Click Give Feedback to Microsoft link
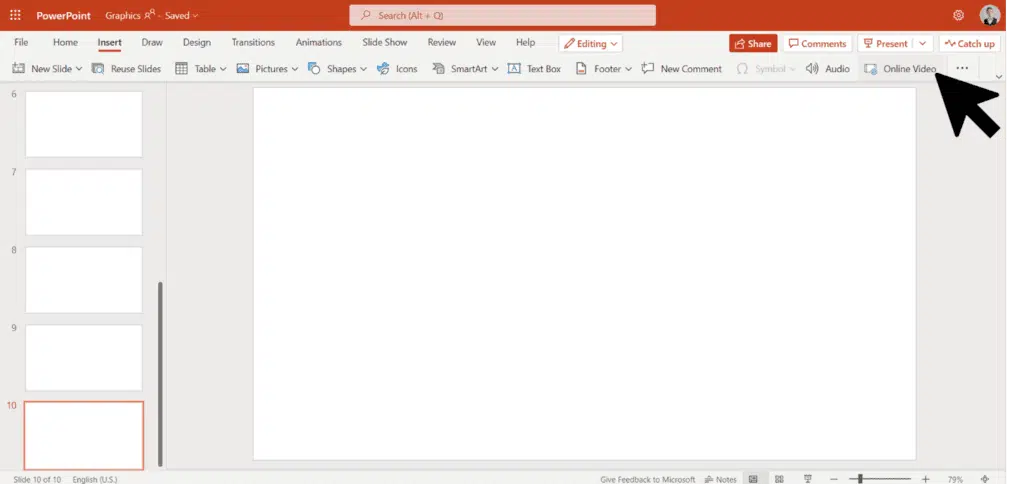The width and height of the screenshot is (1024, 484). 647,479
